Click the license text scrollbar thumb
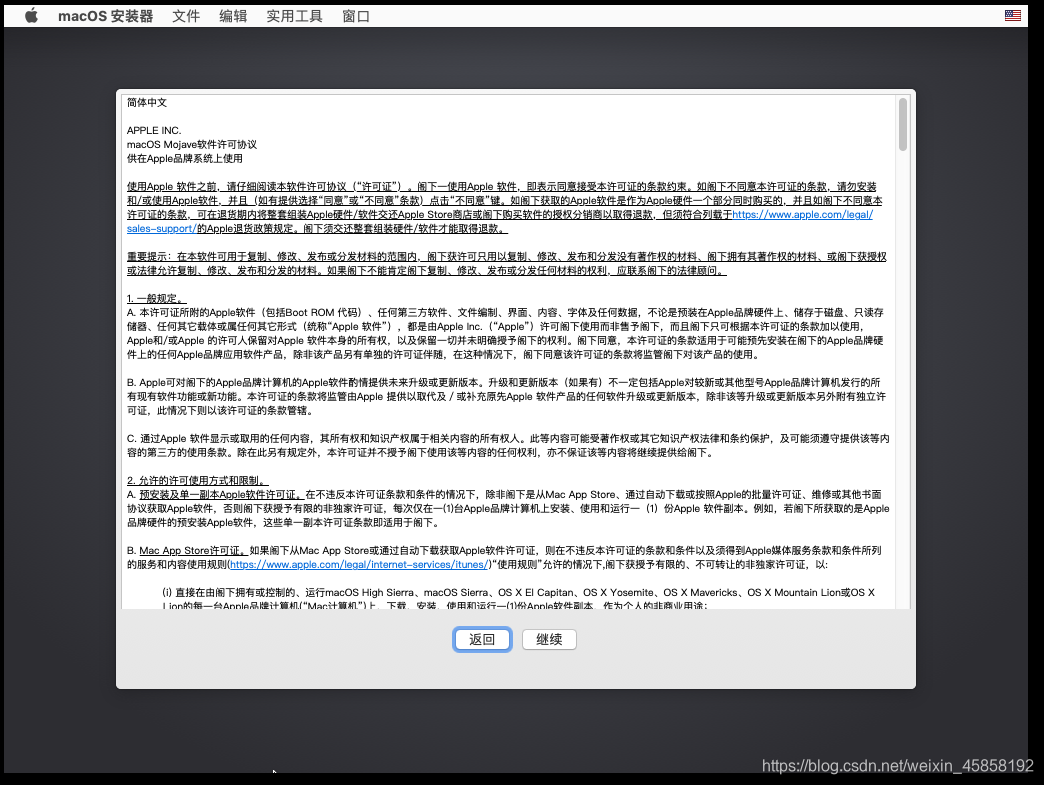 pos(903,125)
